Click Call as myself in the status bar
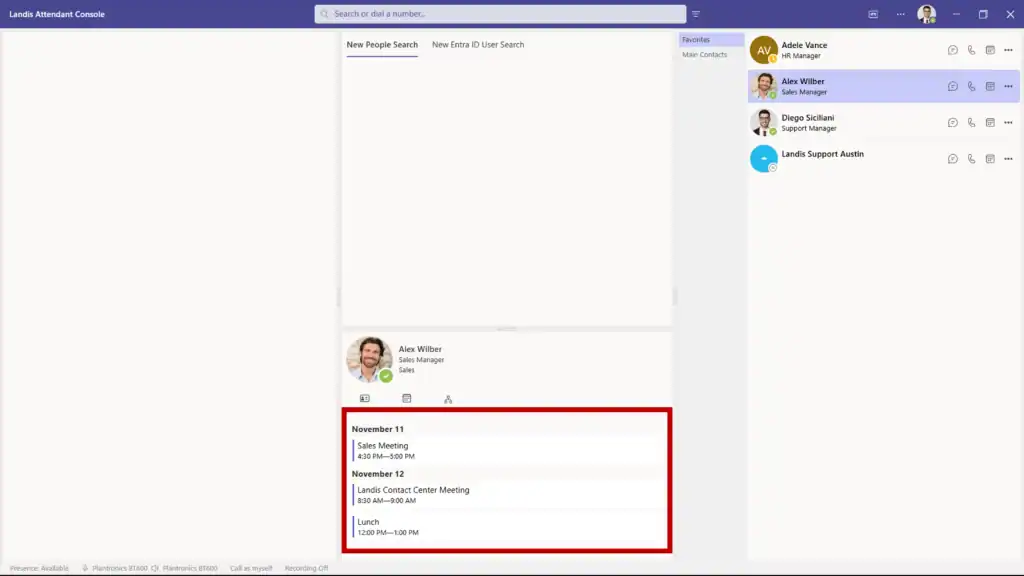 (x=253, y=567)
